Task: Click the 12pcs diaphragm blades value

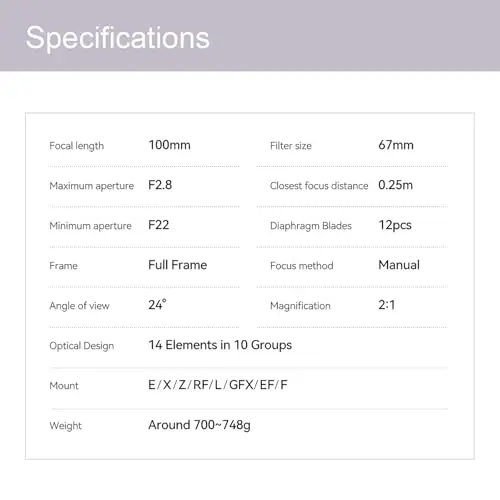Action: (x=395, y=226)
